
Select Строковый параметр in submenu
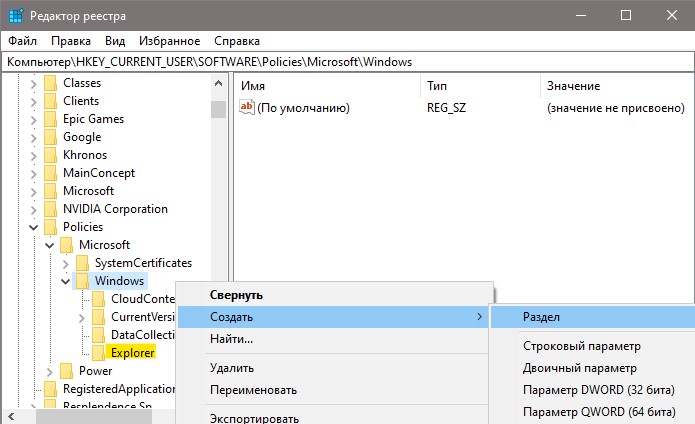(593, 346)
